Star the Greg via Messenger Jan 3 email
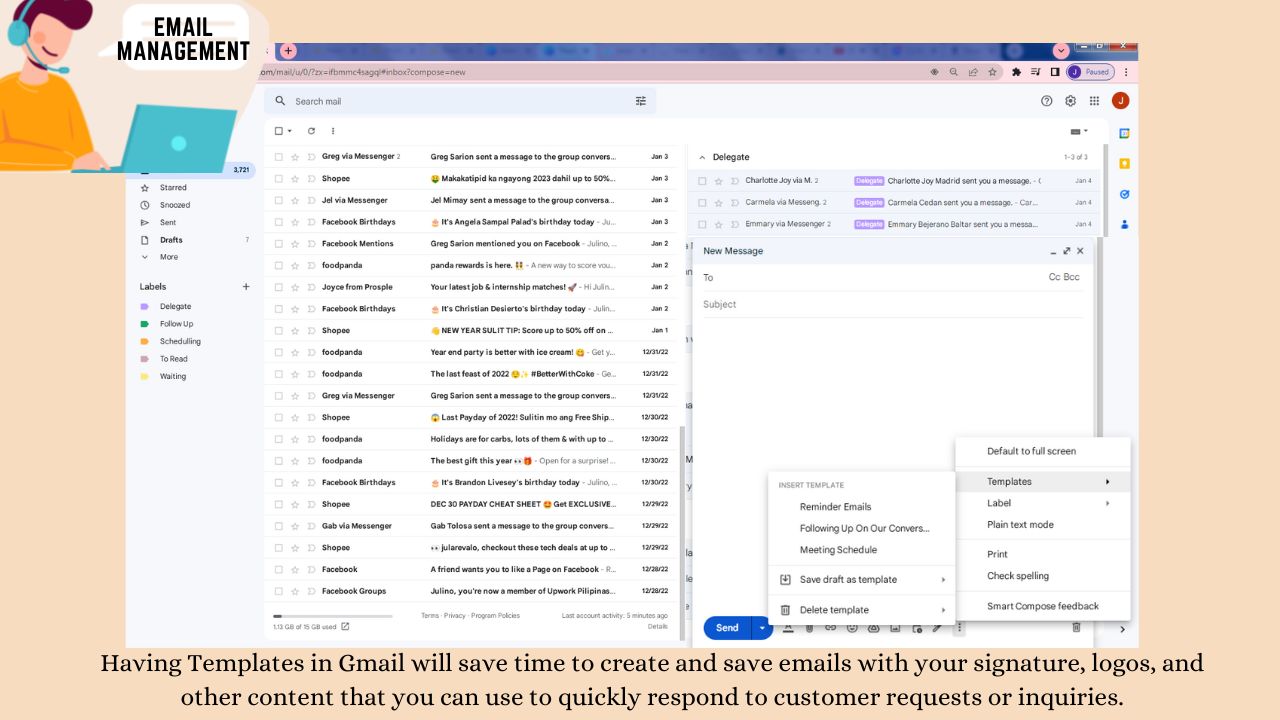This screenshot has height=720, width=1280. pos(295,157)
